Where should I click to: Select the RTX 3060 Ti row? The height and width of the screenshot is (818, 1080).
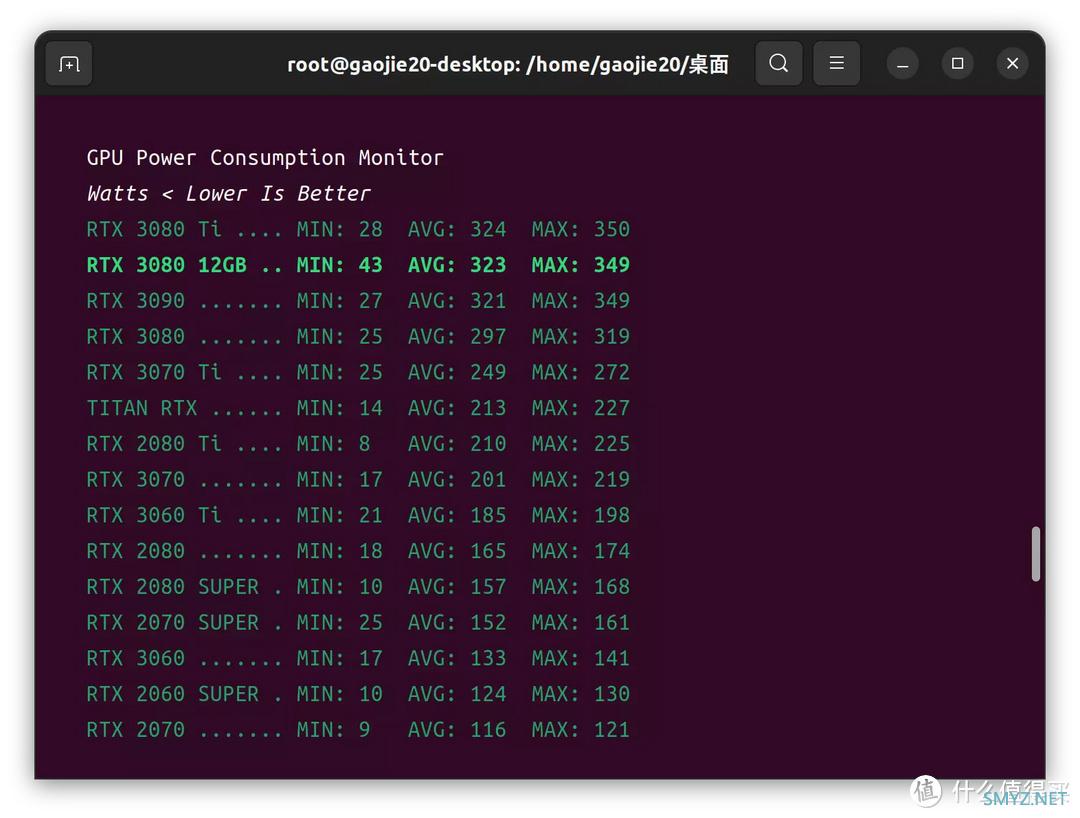358,516
